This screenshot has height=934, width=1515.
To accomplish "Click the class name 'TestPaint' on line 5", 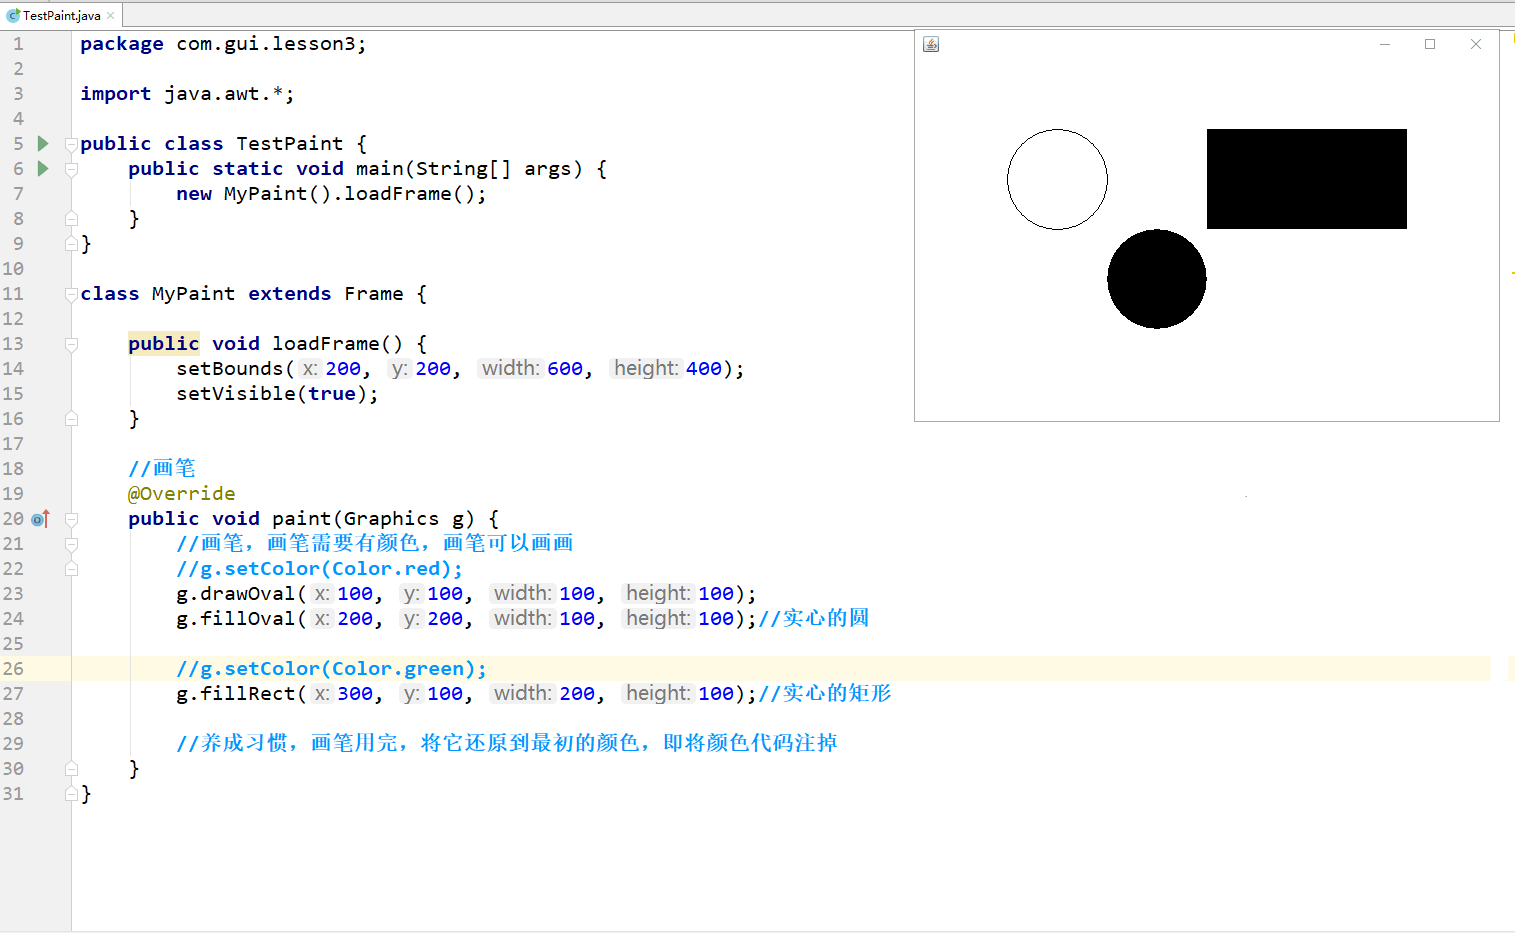I will [290, 144].
